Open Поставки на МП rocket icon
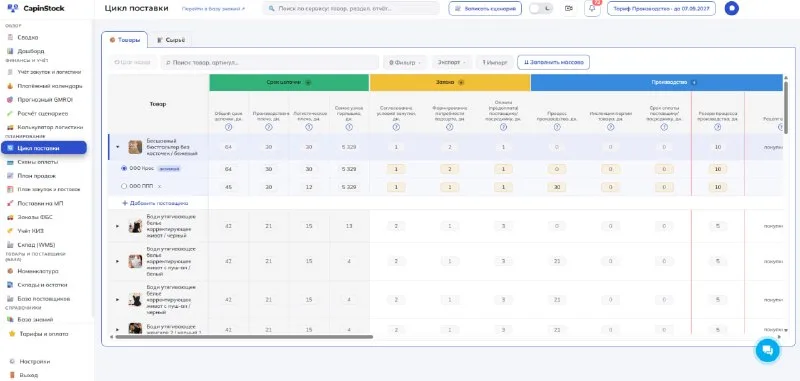 tap(10, 203)
